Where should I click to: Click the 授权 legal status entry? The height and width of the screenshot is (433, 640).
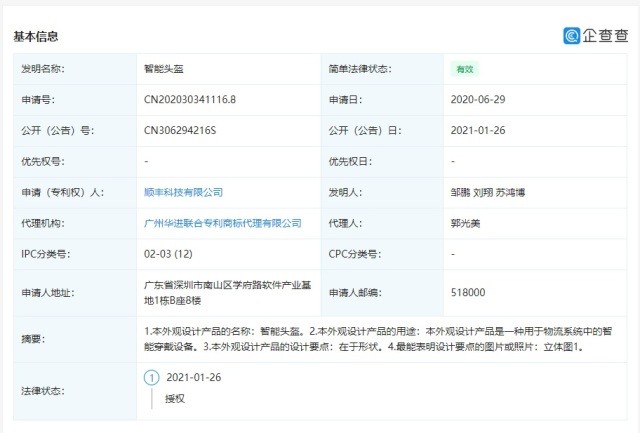click(x=175, y=399)
